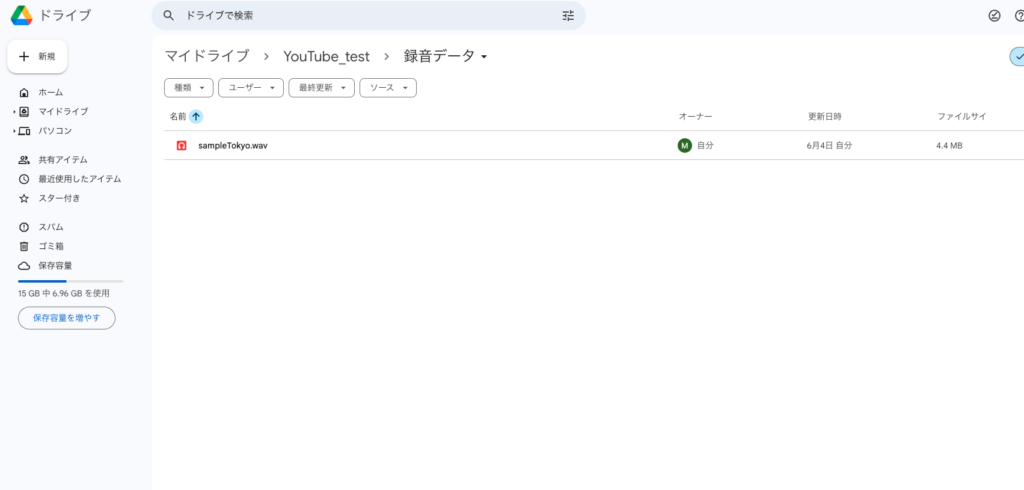Click the green M owner avatar
This screenshot has height=490, width=1024.
pyautogui.click(x=684, y=146)
